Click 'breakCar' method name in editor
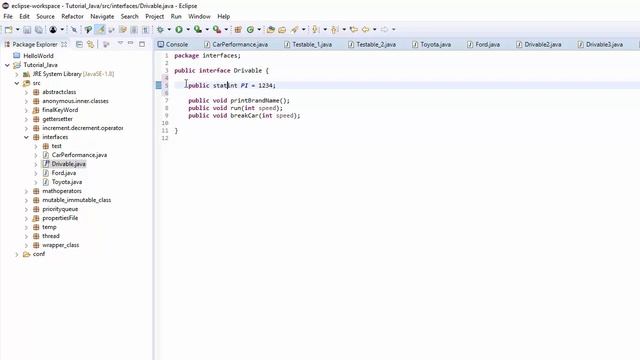The width and height of the screenshot is (640, 360). coord(244,116)
